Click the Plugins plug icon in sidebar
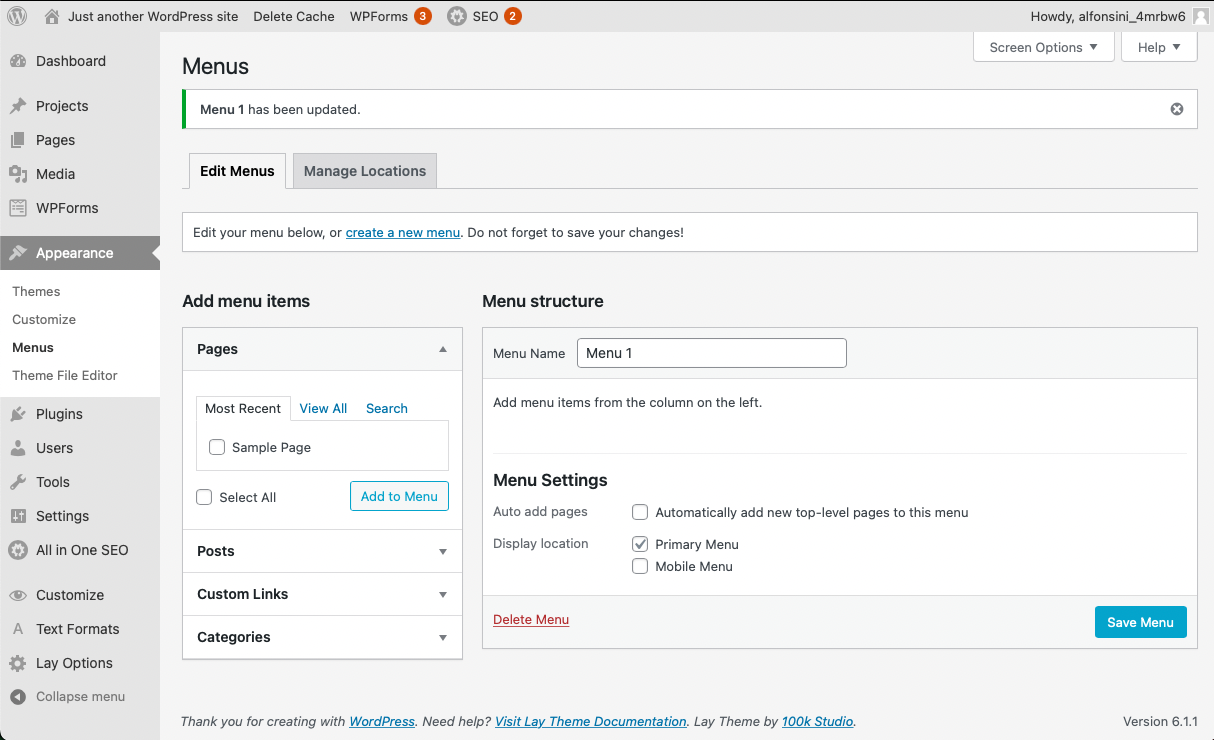Image resolution: width=1214 pixels, height=740 pixels. 18,414
